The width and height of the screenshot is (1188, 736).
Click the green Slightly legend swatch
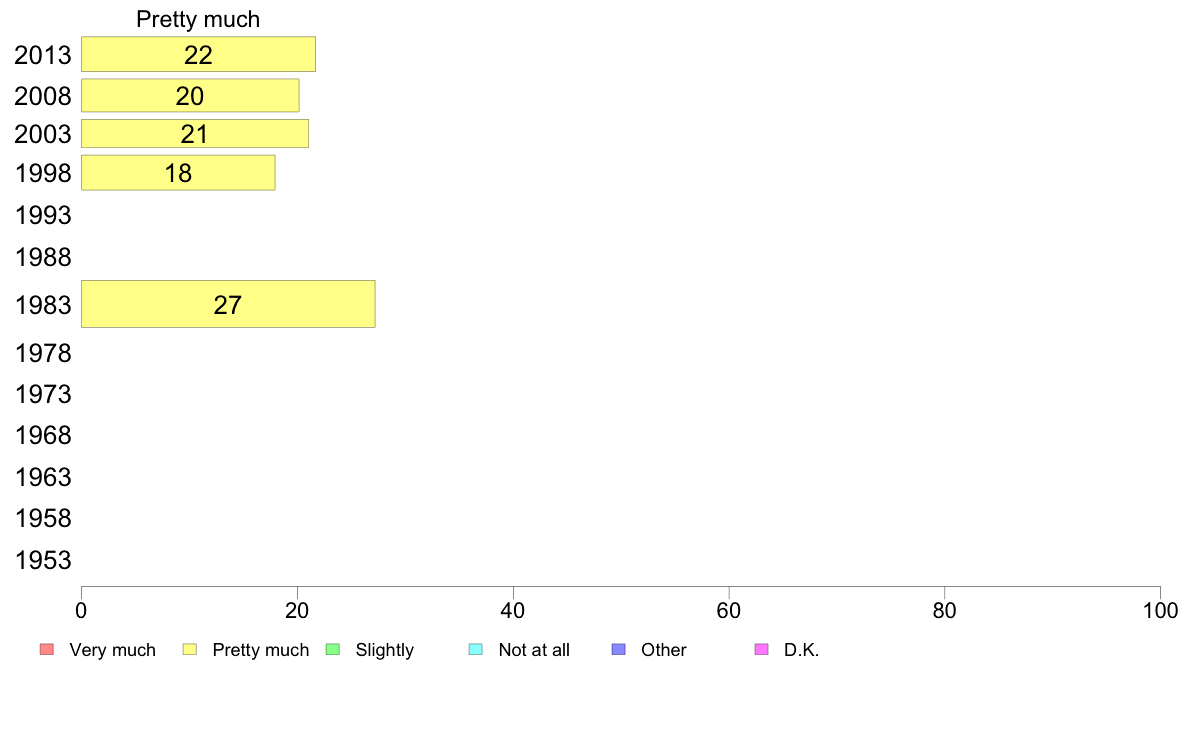pyautogui.click(x=333, y=650)
